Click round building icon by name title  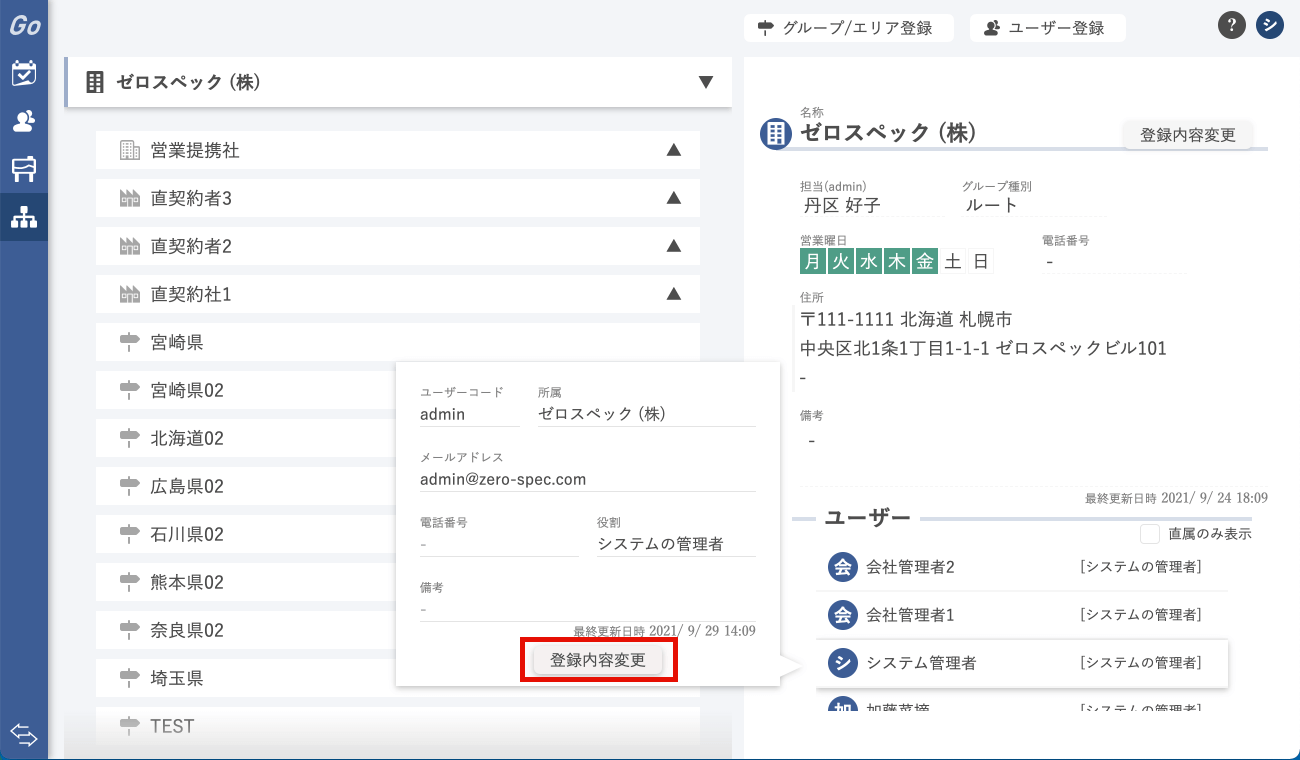point(776,134)
